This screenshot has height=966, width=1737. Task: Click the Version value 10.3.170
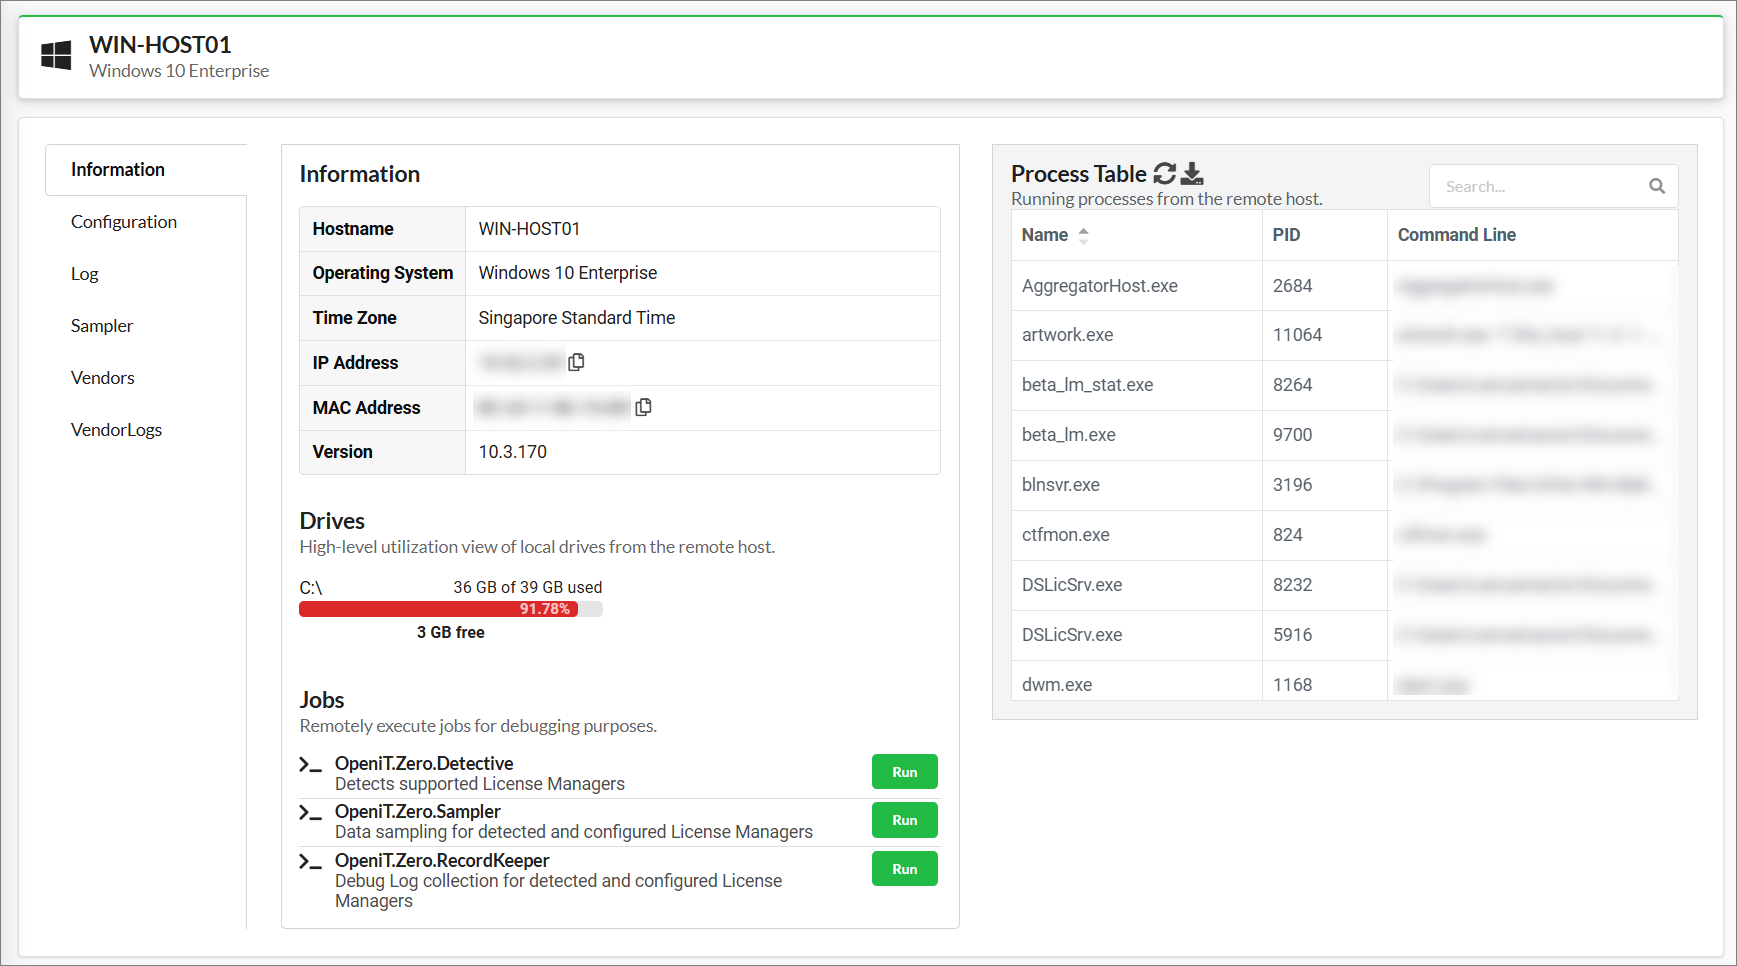(x=512, y=452)
